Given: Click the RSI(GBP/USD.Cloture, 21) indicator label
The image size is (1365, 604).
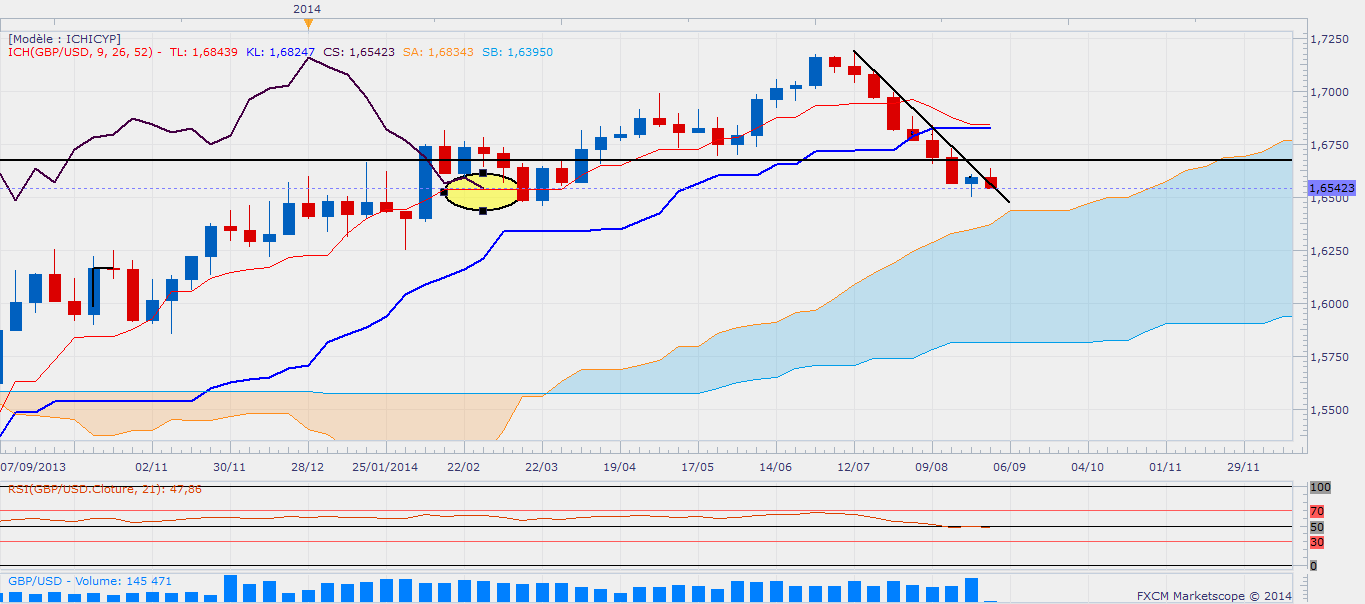Looking at the screenshot, I should 105,489.
